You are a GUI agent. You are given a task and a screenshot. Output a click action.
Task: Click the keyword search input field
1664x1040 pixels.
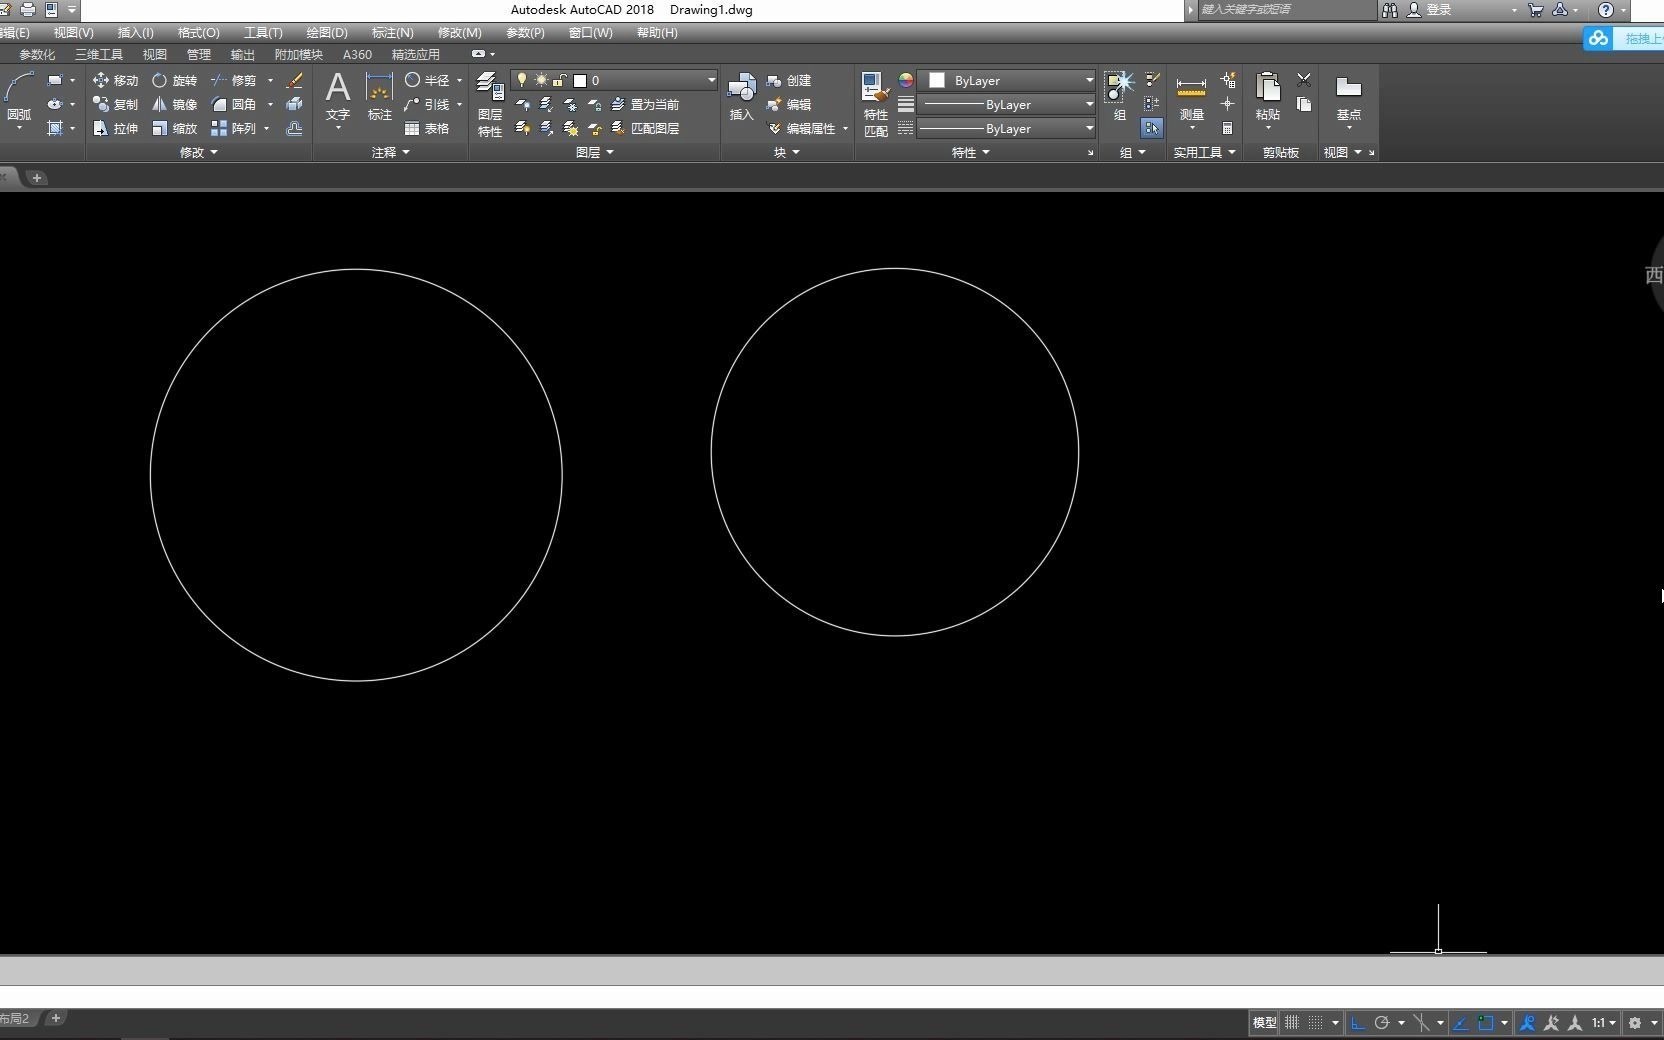click(x=1287, y=9)
